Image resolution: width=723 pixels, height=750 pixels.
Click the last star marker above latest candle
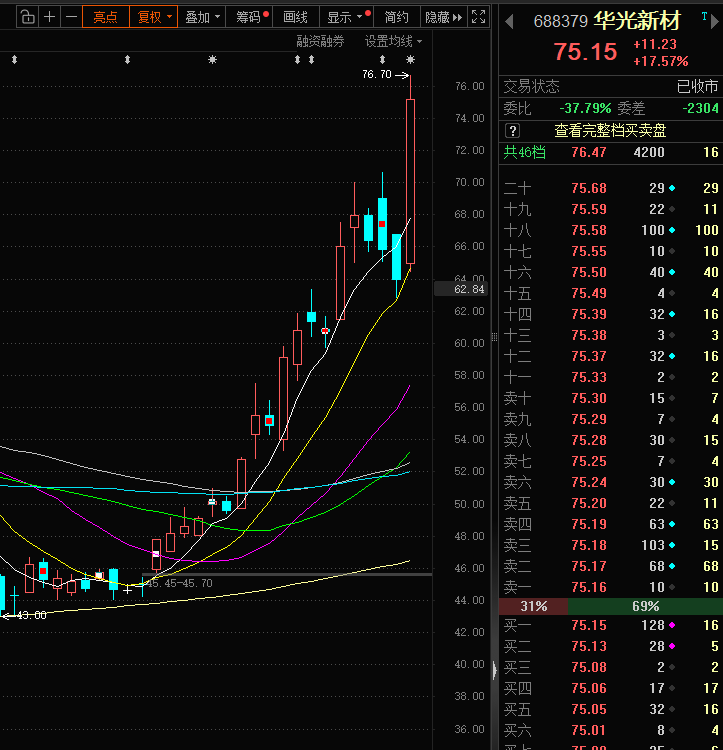pos(410,60)
